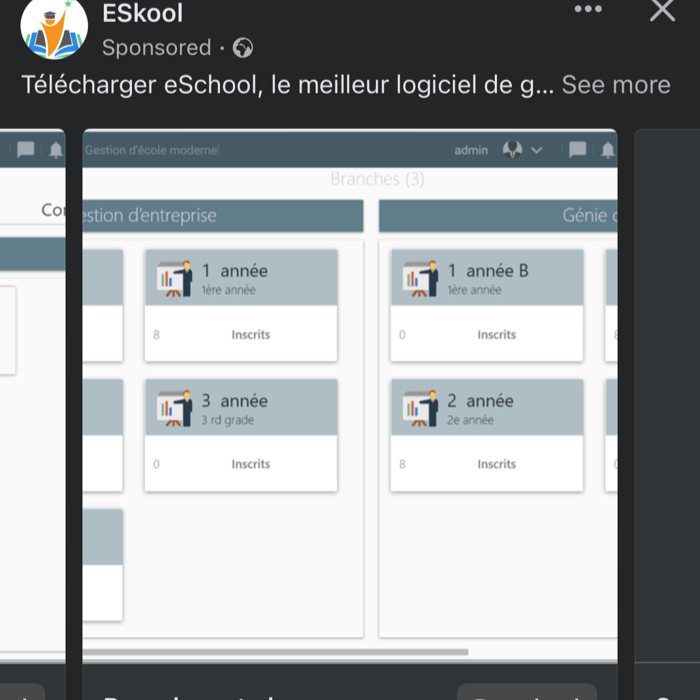The width and height of the screenshot is (700, 700).
Task: Click the Gestion d'école moderne title field
Action: point(152,150)
